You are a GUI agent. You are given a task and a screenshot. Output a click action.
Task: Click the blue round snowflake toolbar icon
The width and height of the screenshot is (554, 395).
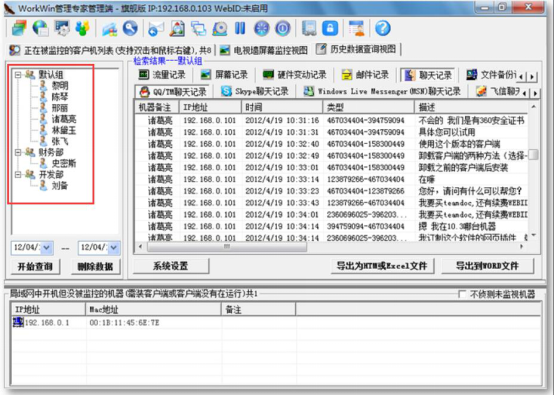point(262,28)
